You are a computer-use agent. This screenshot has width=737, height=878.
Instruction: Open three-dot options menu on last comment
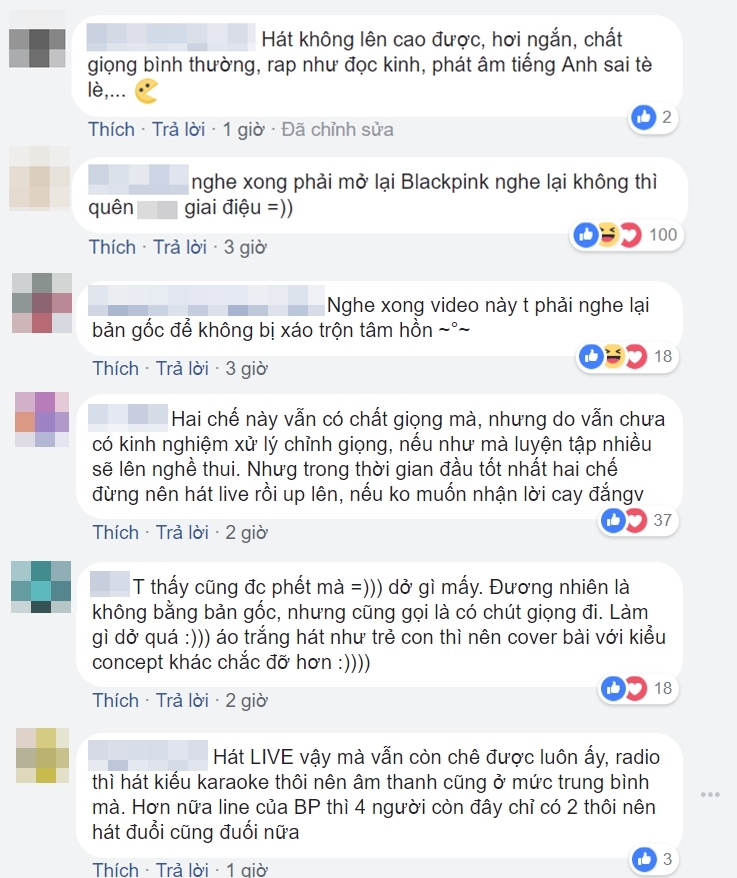click(x=710, y=795)
